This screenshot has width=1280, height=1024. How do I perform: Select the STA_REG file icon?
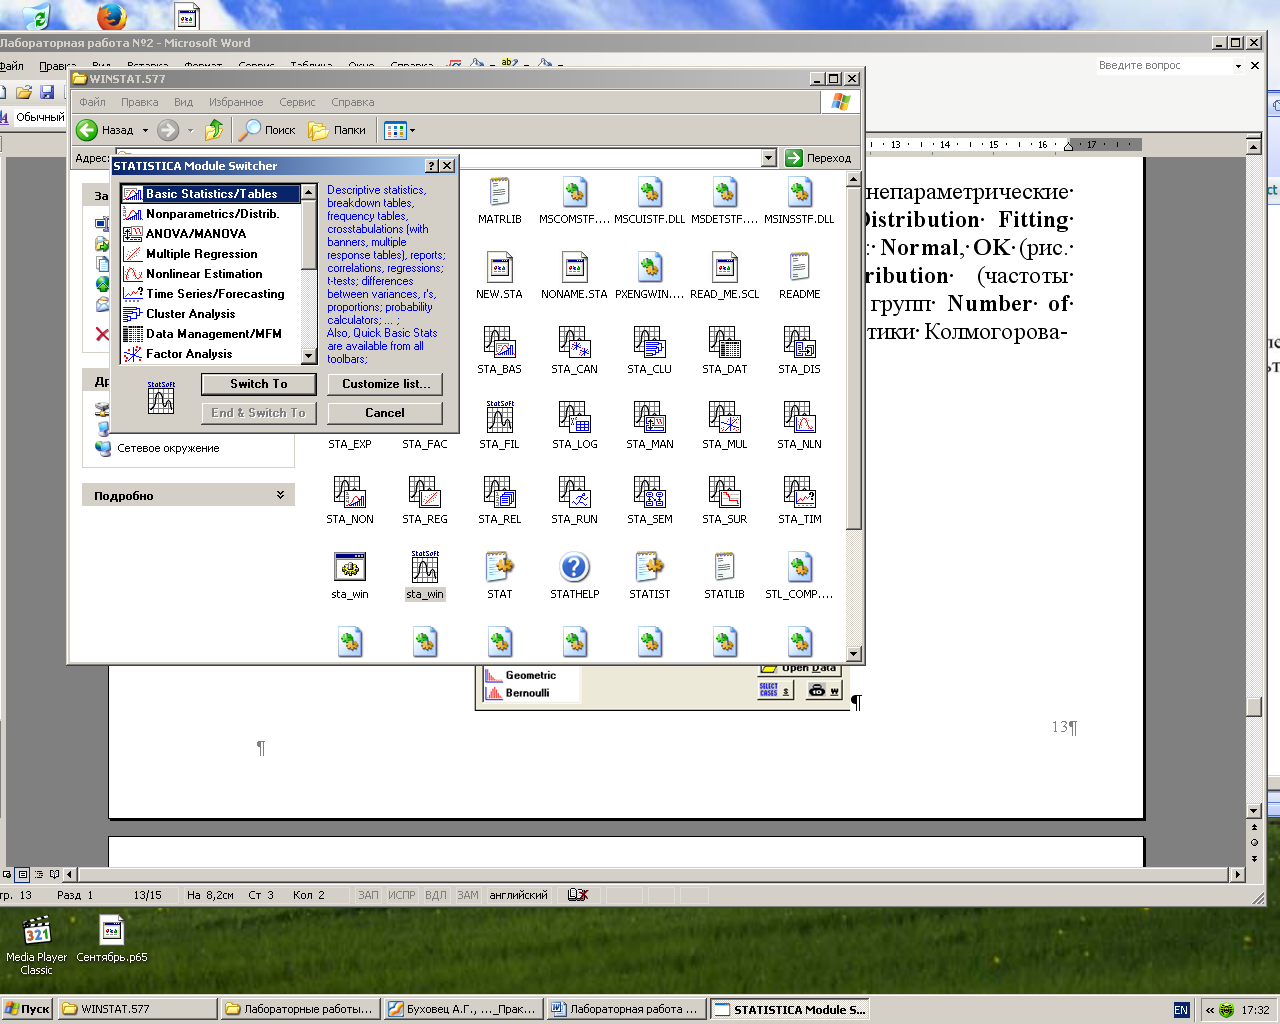pyautogui.click(x=424, y=493)
